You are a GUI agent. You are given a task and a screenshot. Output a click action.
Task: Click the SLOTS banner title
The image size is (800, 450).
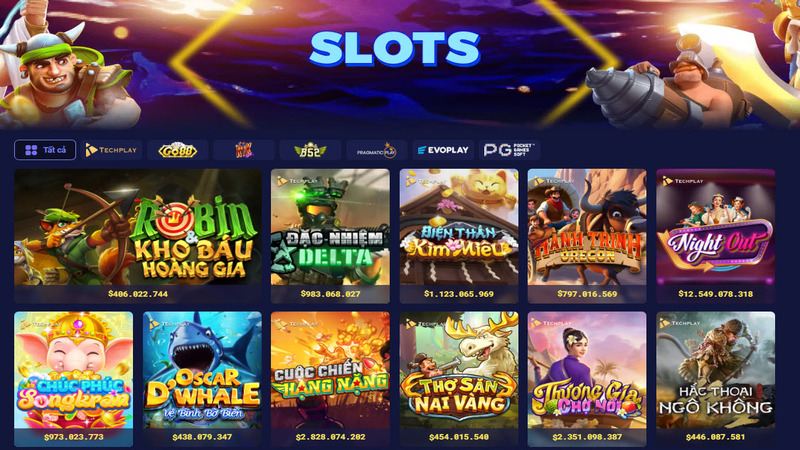[x=394, y=48]
